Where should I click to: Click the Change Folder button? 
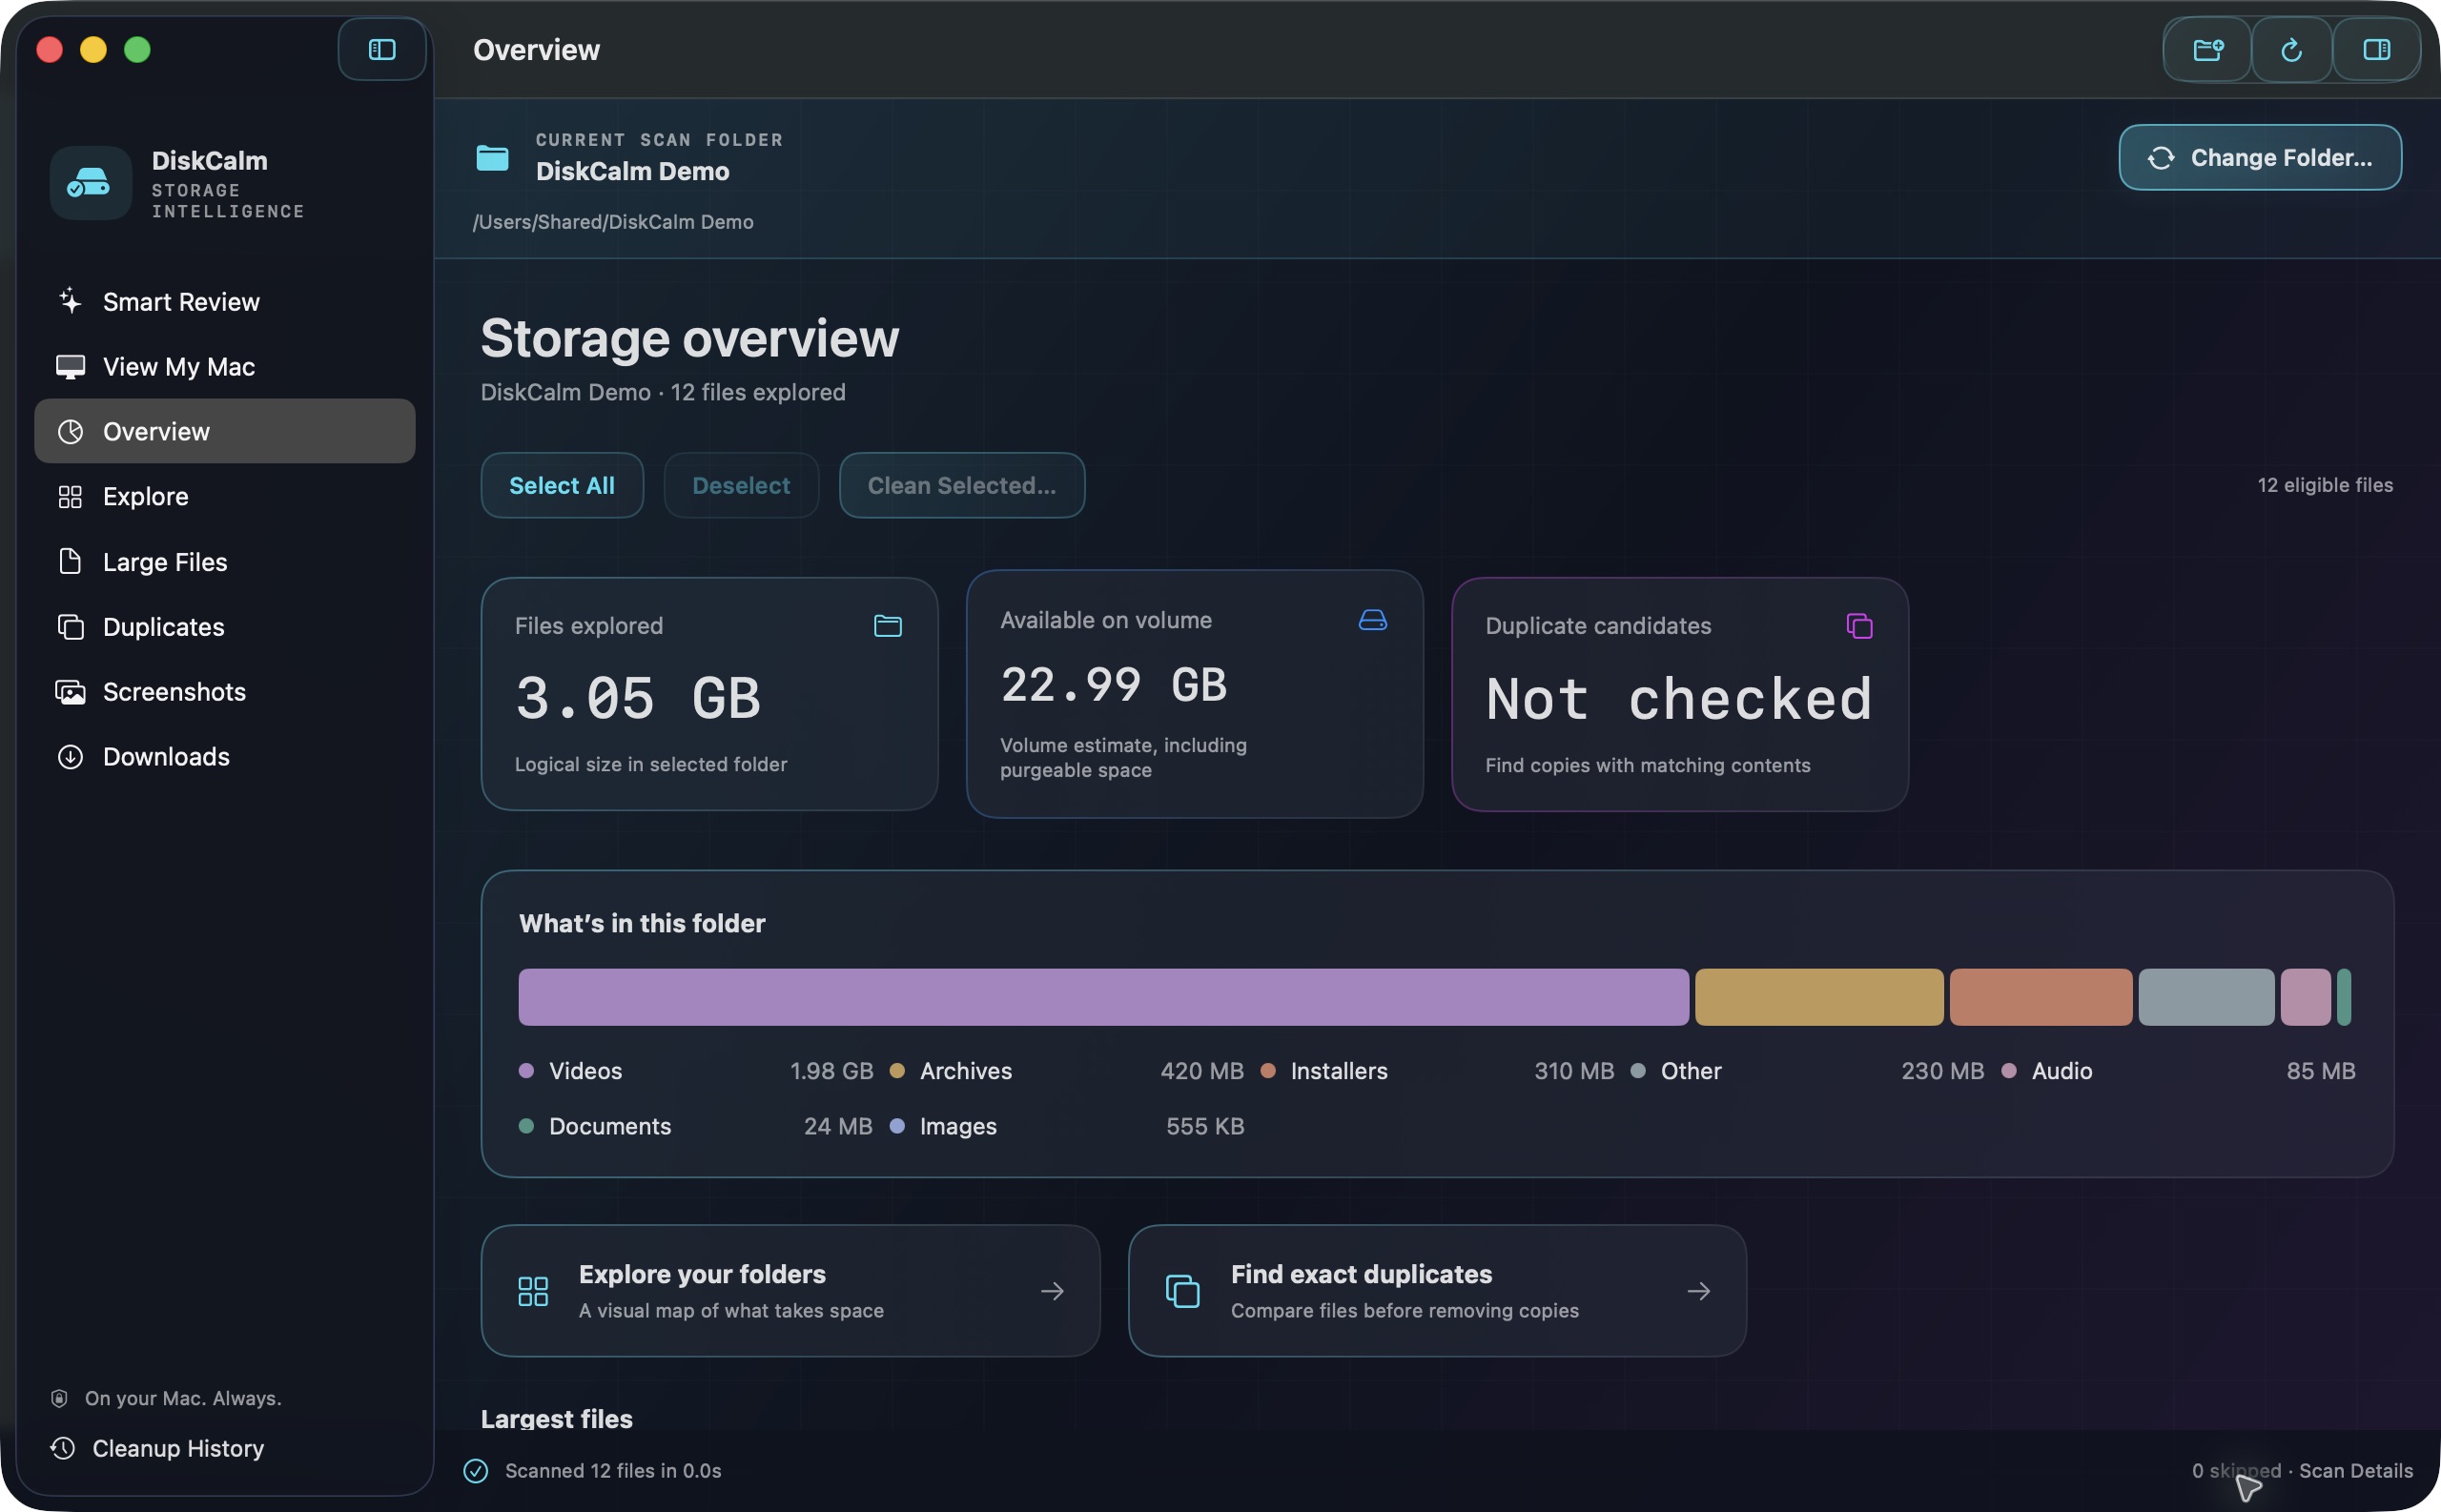[2260, 157]
